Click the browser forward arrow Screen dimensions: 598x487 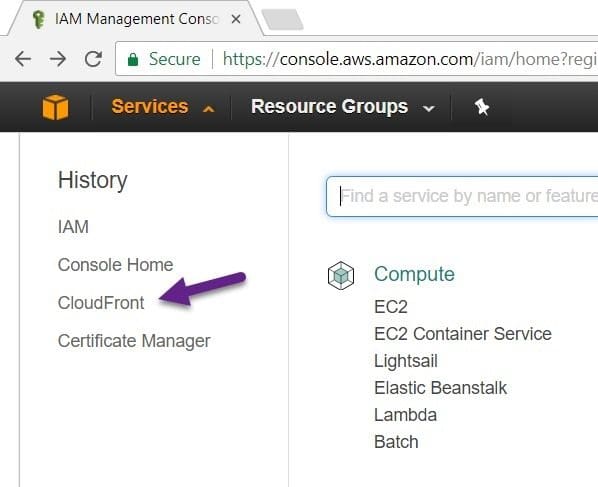pyautogui.click(x=58, y=59)
